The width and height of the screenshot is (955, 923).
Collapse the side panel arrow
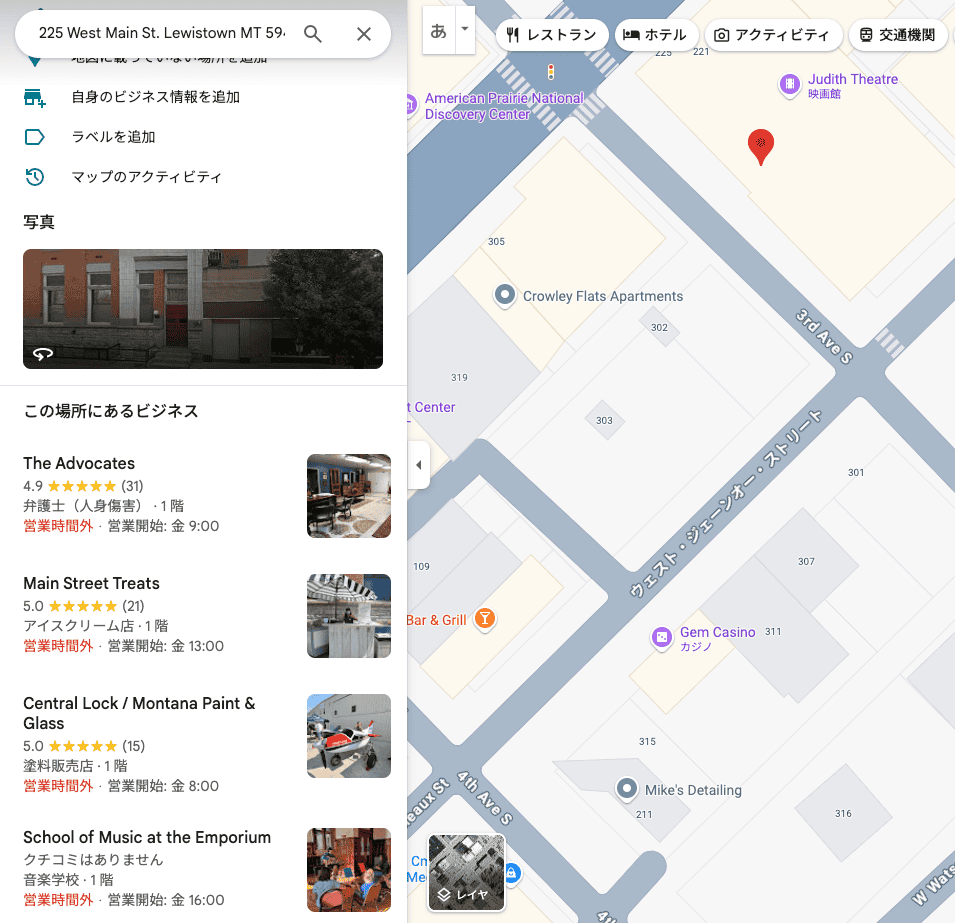click(x=419, y=465)
